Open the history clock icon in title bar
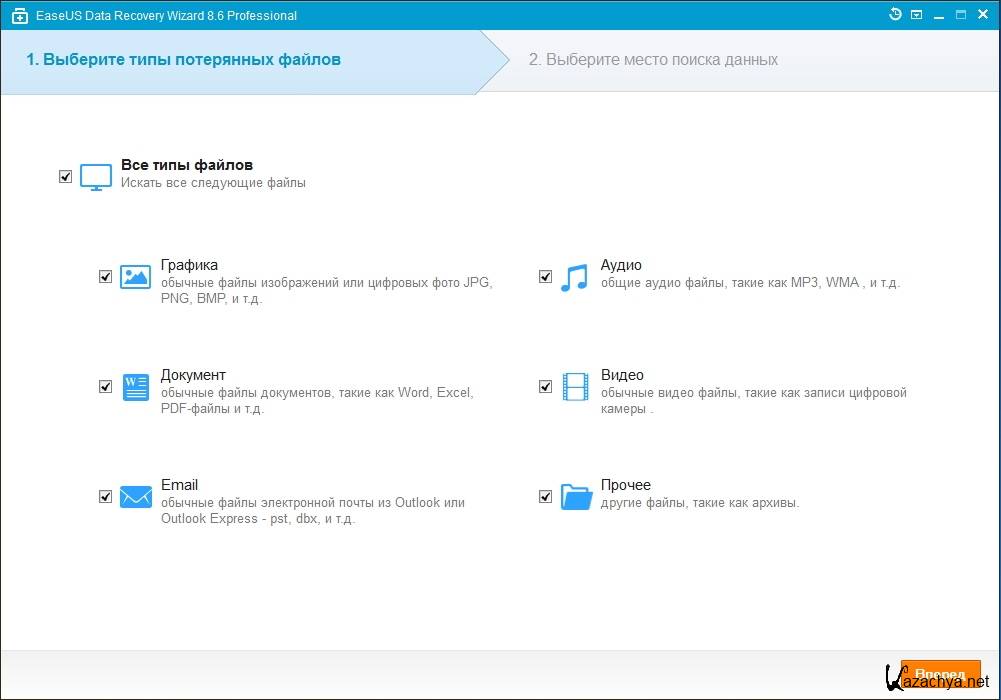Screen dimensions: 1001x700 (895, 15)
